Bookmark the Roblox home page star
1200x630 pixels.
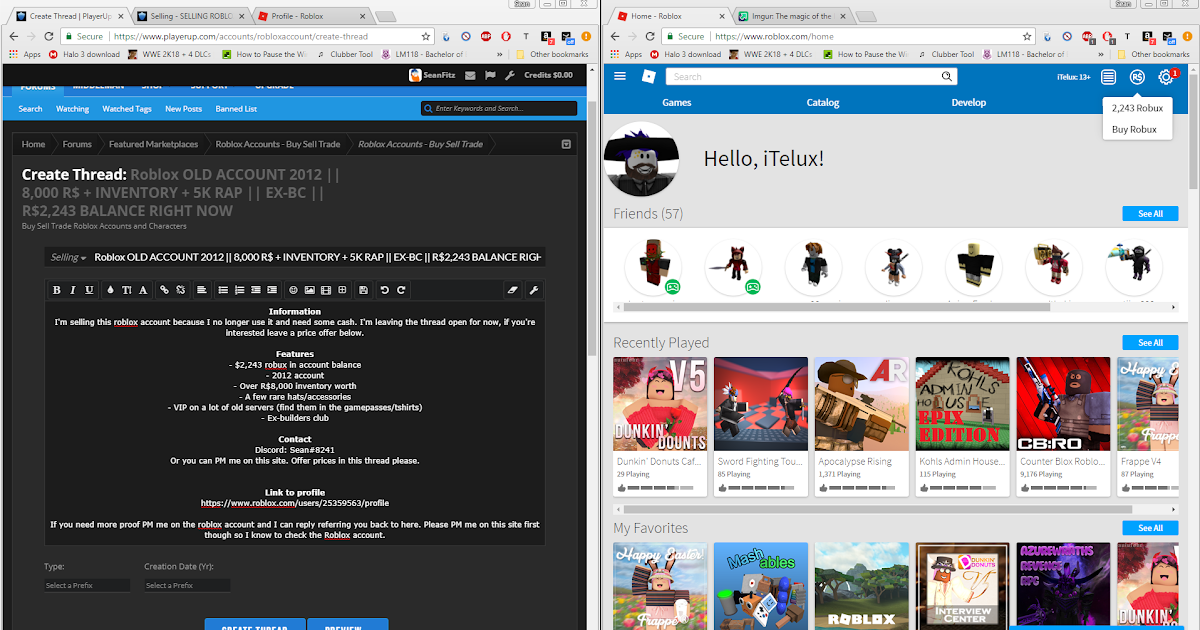[x=1026, y=36]
